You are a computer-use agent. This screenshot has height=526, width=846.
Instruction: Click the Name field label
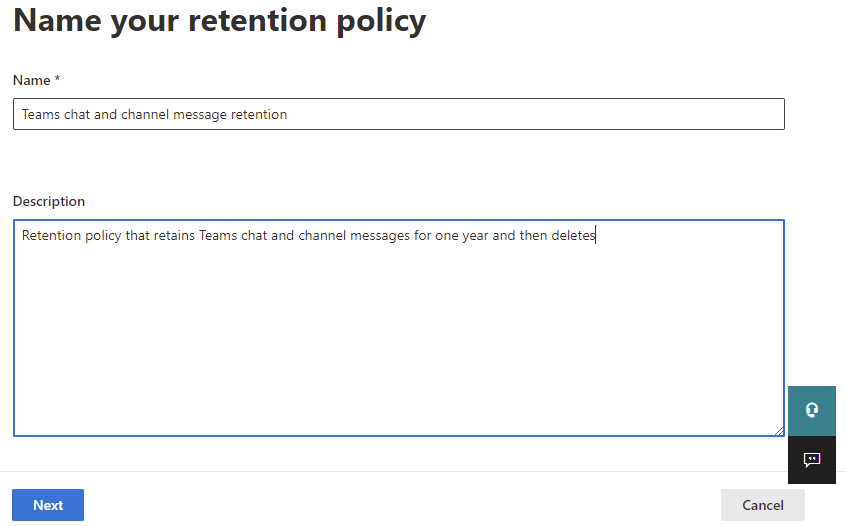click(x=31, y=80)
